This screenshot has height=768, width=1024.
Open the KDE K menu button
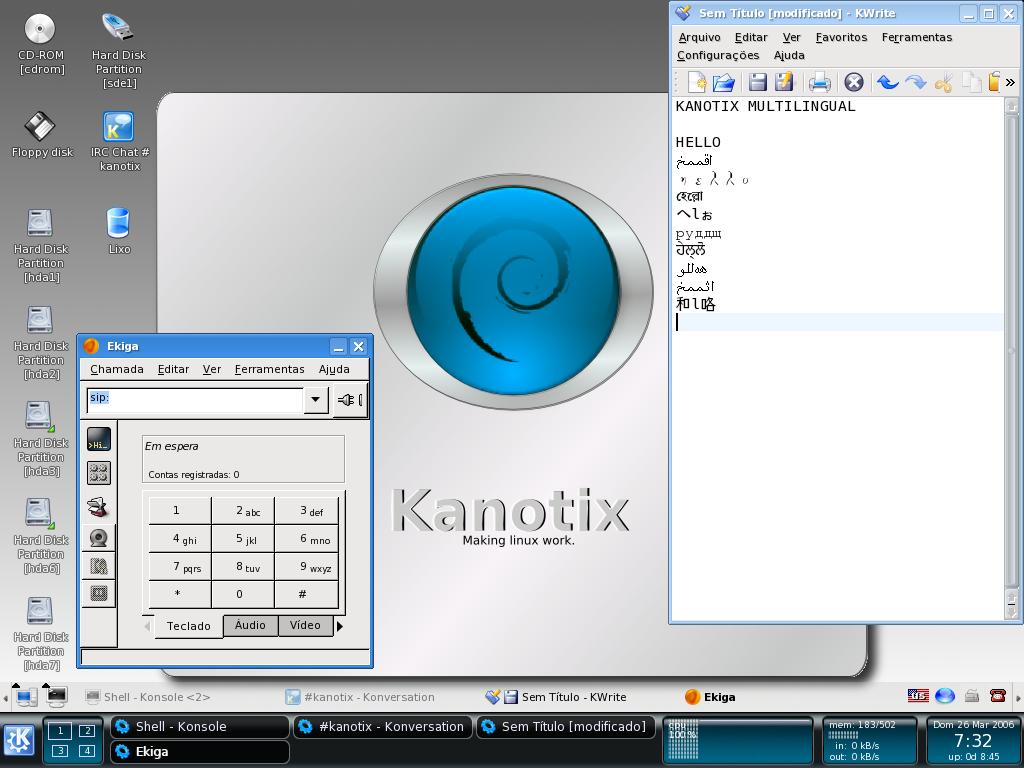tap(19, 741)
